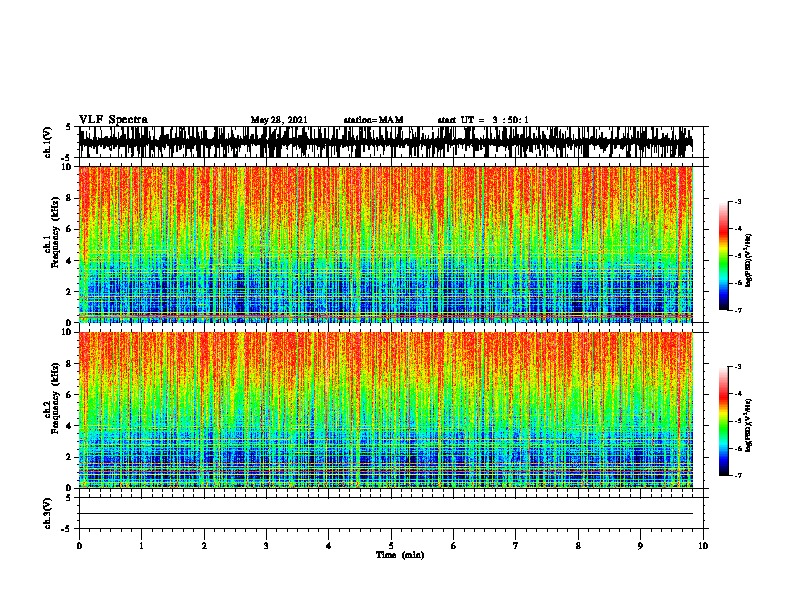Click the Time (min) axis title
This screenshot has height=612, width=792.
400,555
